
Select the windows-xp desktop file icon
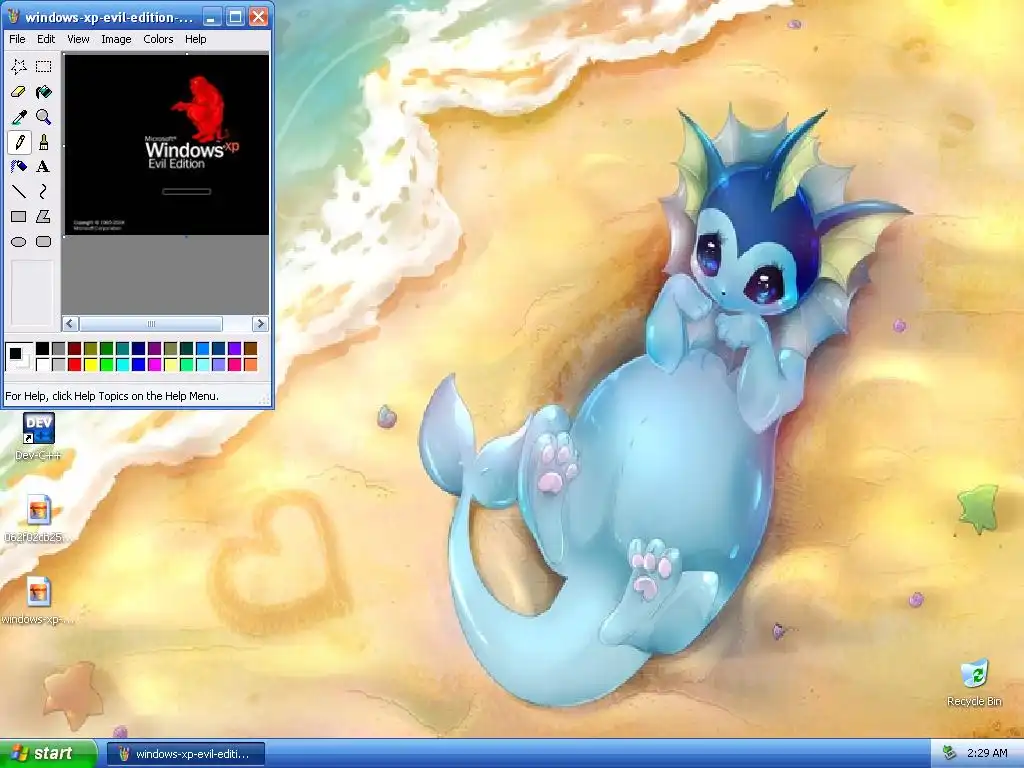(38, 601)
